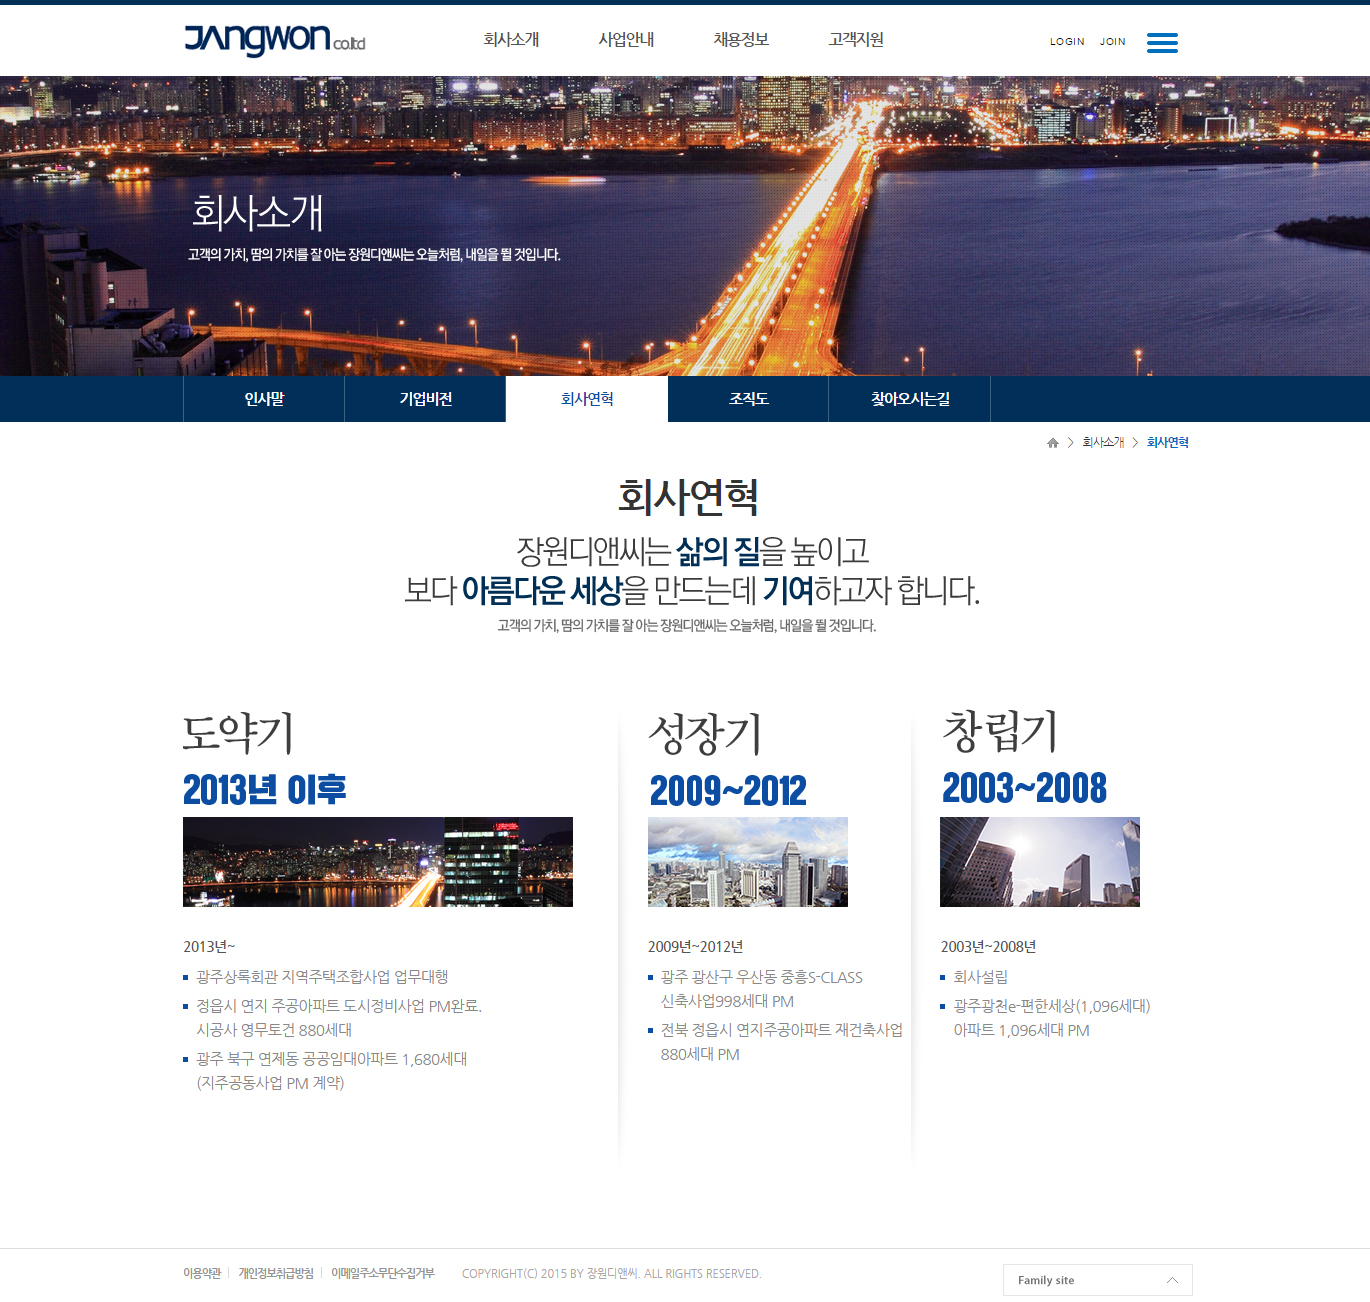Open the 이용약관 footer link
1370x1302 pixels.
202,1273
